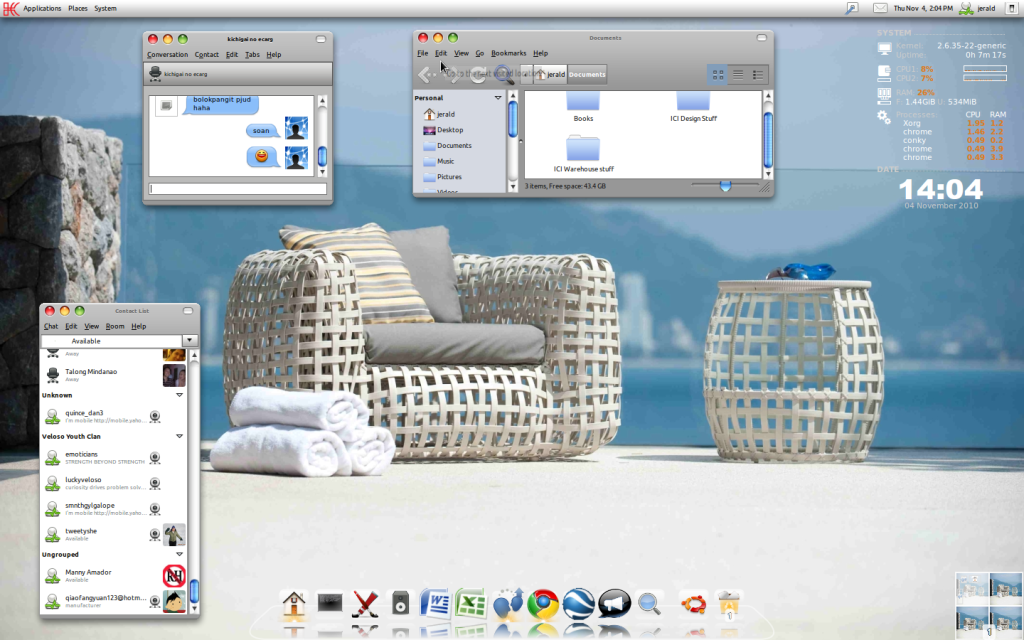Launch Google Chrome from the dock
This screenshot has width=1024, height=640.
543,604
